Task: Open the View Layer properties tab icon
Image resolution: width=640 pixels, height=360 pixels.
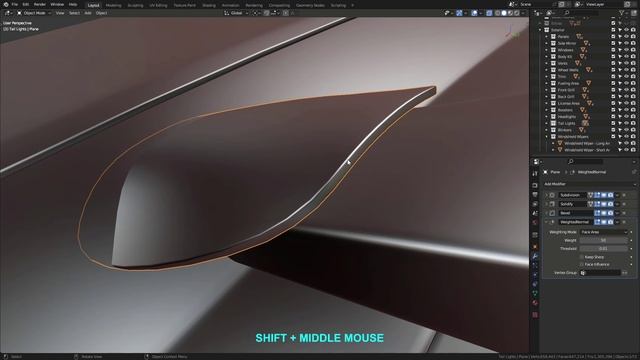Action: click(535, 204)
